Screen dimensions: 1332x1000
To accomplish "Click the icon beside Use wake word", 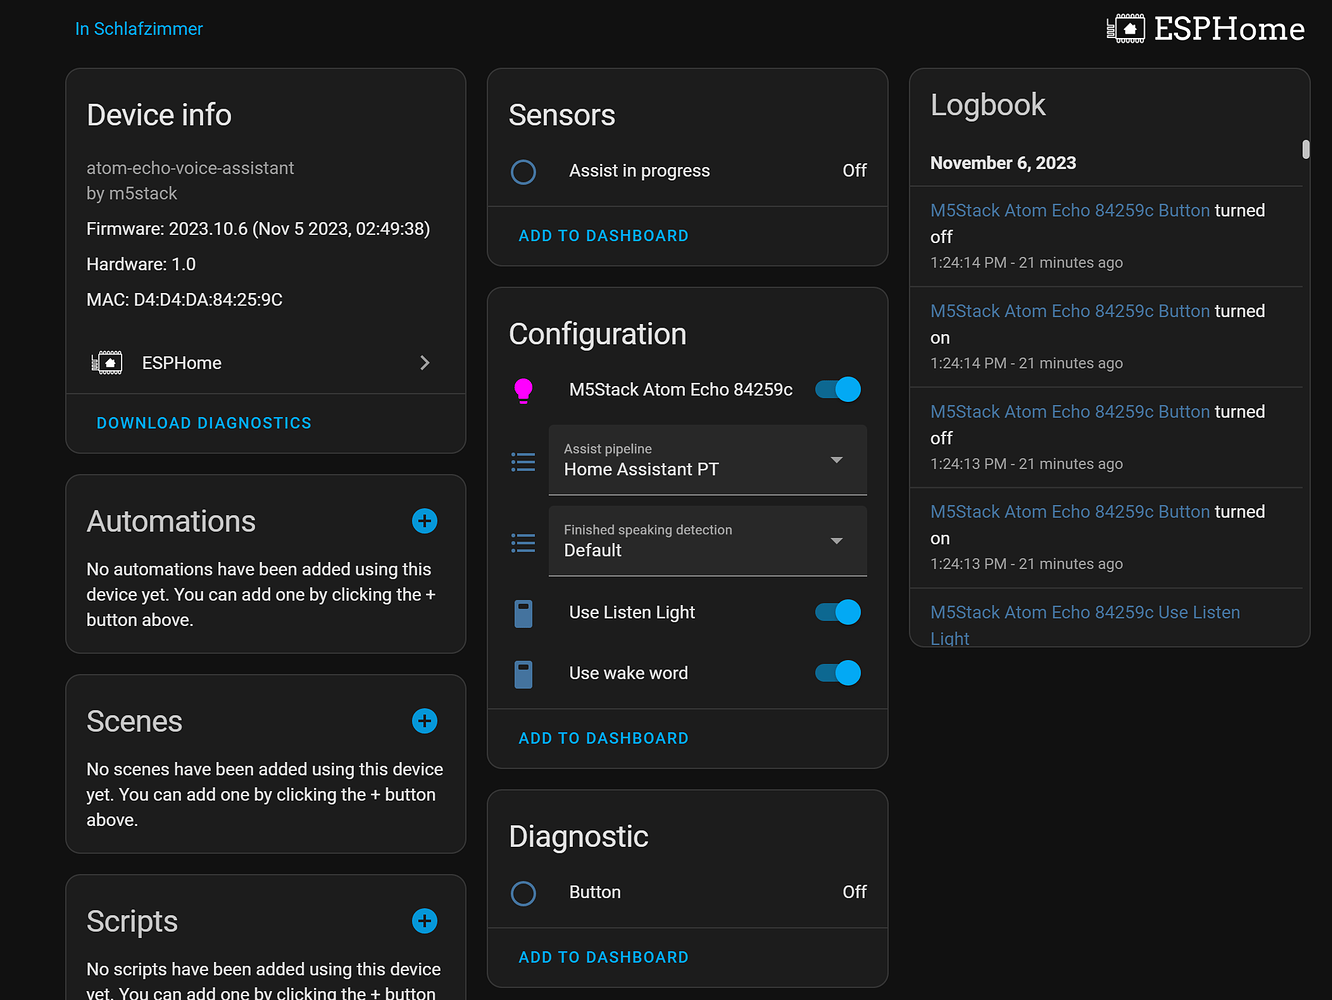I will pyautogui.click(x=523, y=673).
